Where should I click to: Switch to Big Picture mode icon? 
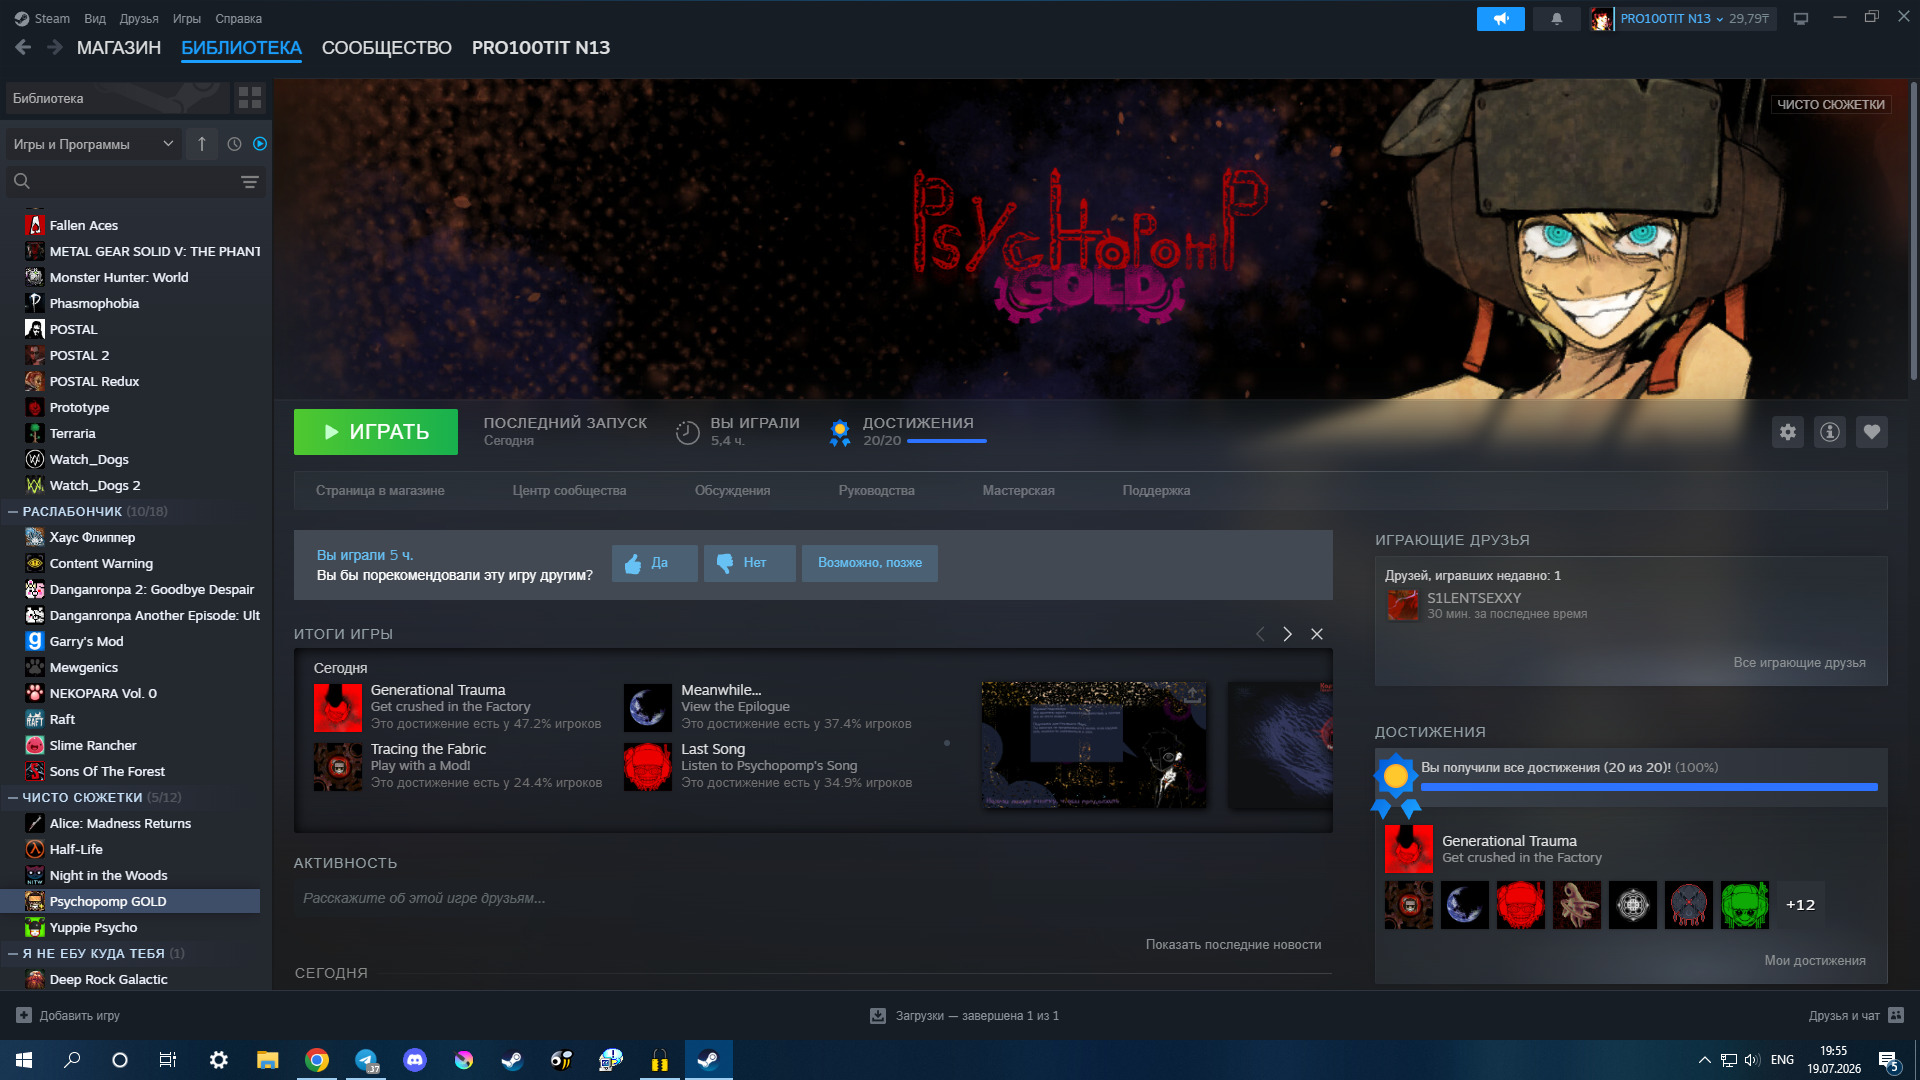(1801, 19)
